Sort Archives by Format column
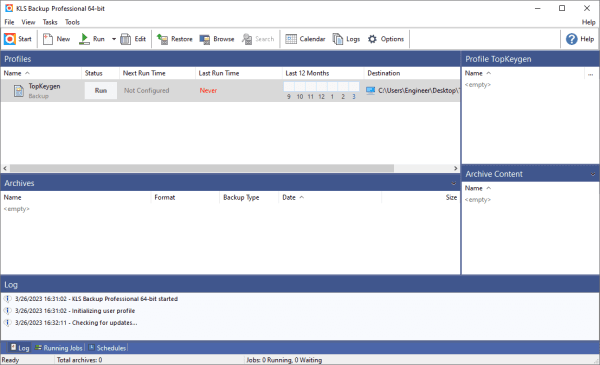 click(186, 197)
